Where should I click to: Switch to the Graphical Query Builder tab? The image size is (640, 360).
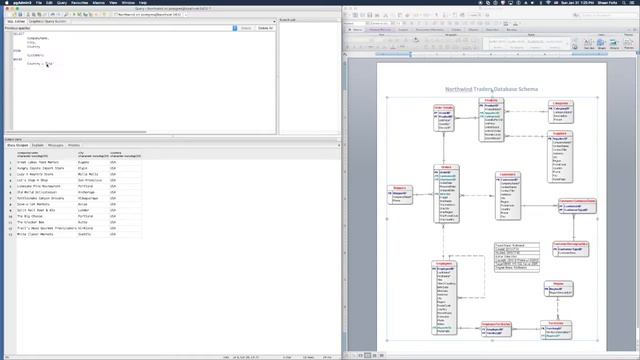(47, 21)
